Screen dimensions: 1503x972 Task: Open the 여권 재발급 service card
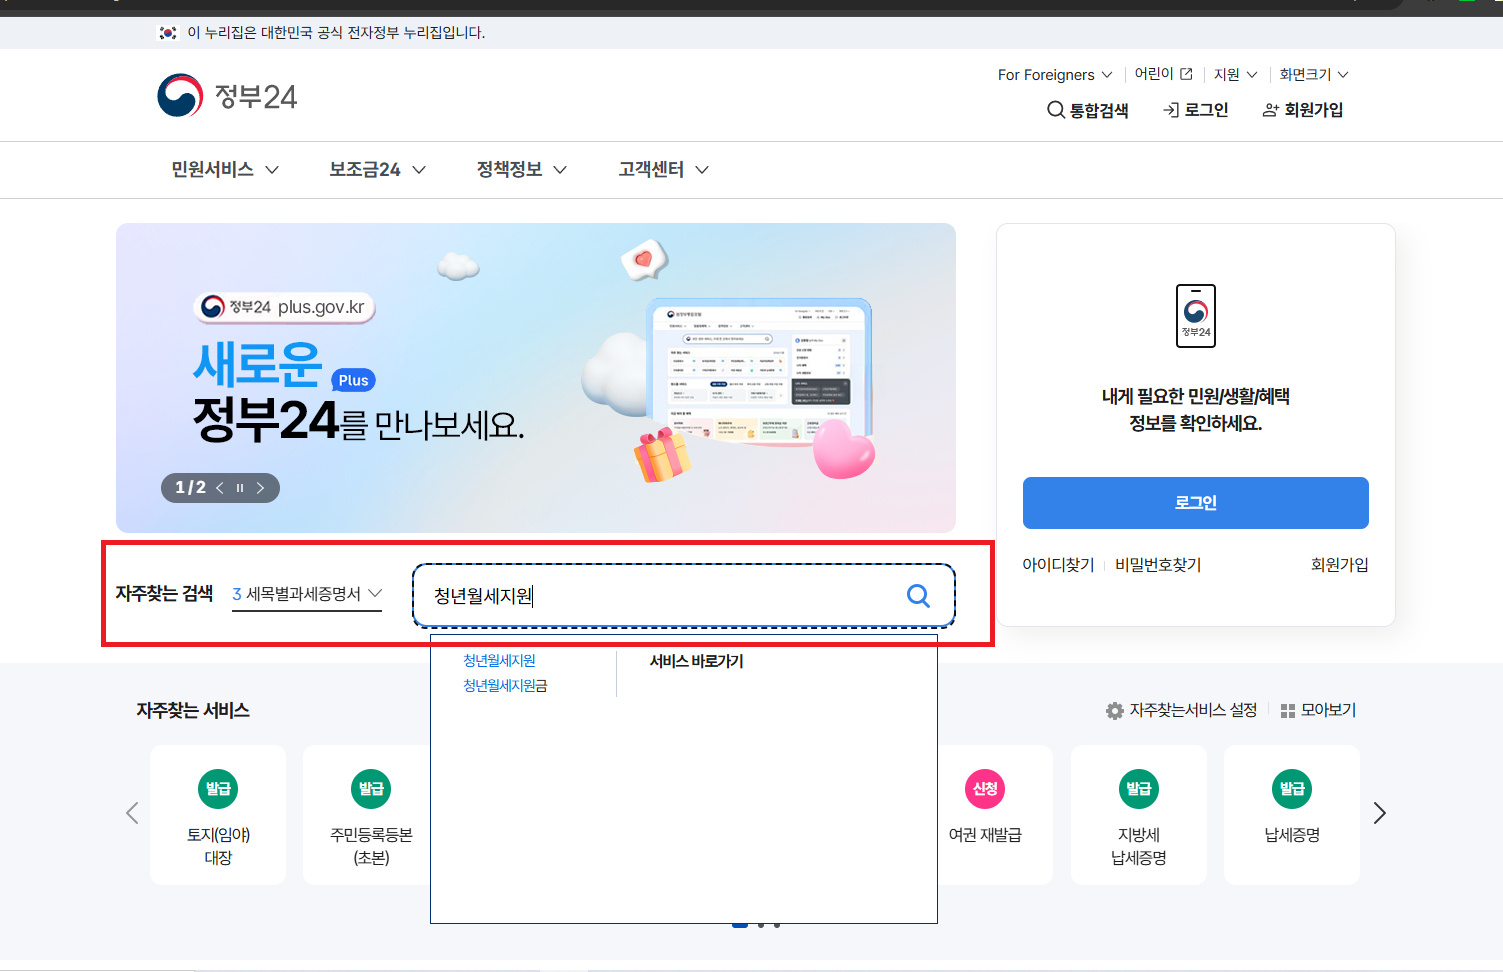pos(994,815)
